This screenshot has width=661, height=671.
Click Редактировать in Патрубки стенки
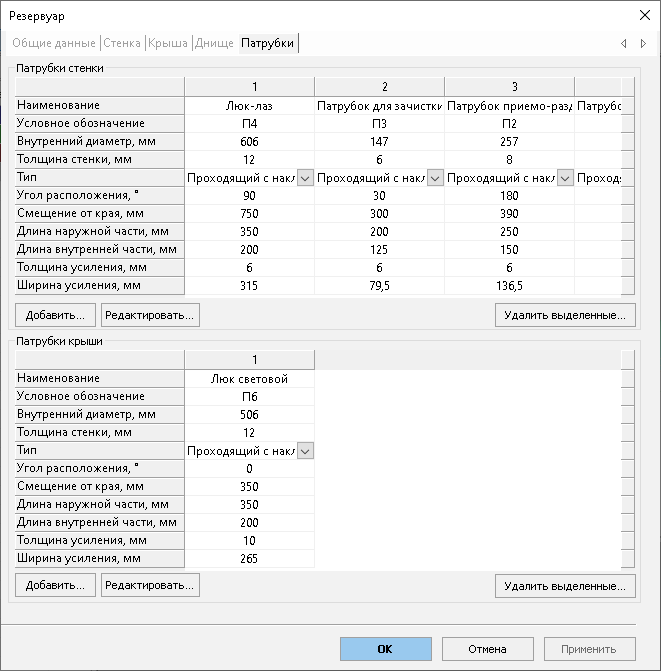pyautogui.click(x=150, y=315)
